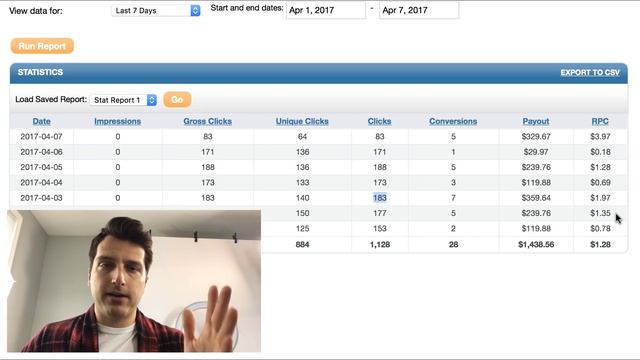
Task: Click the Clicks value 177
Action: pos(380,213)
